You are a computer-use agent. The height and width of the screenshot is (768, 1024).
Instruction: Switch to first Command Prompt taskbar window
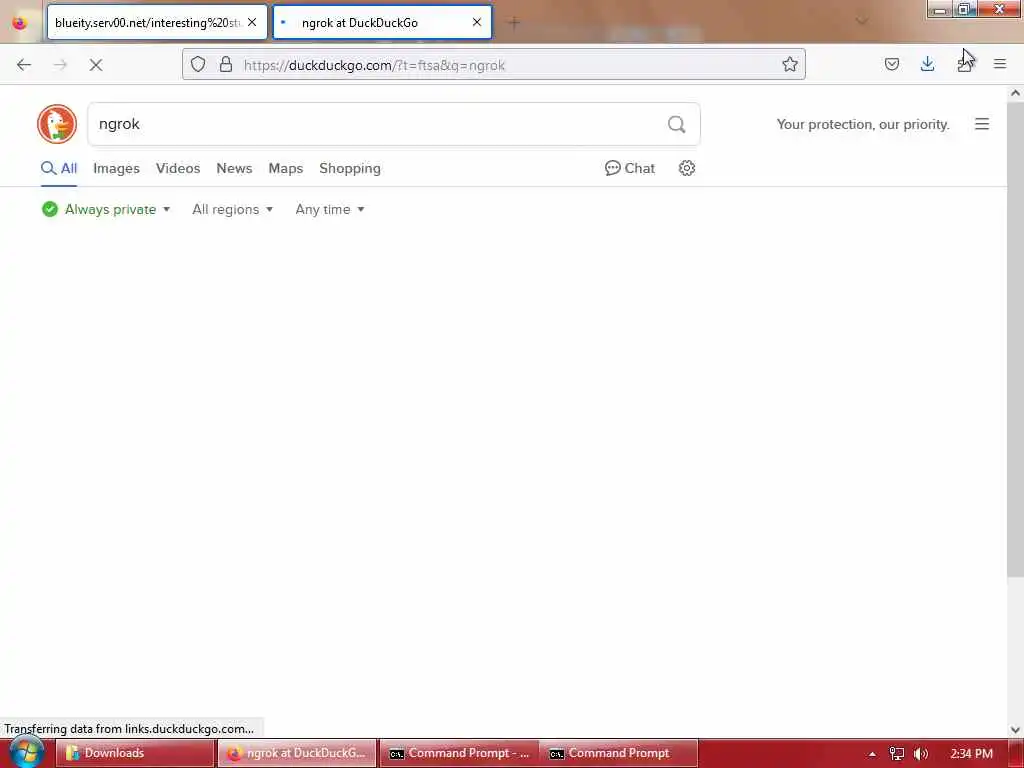pyautogui.click(x=458, y=753)
